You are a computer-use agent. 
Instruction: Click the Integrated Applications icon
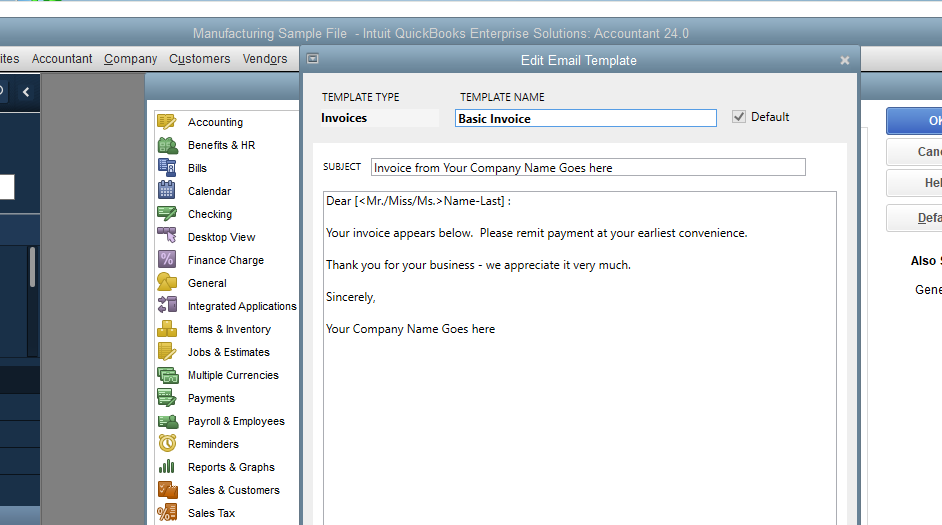pos(167,305)
